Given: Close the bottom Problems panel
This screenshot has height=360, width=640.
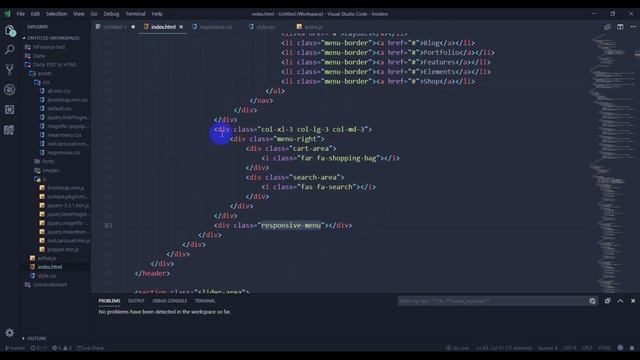Looking at the screenshot, I should [633, 301].
